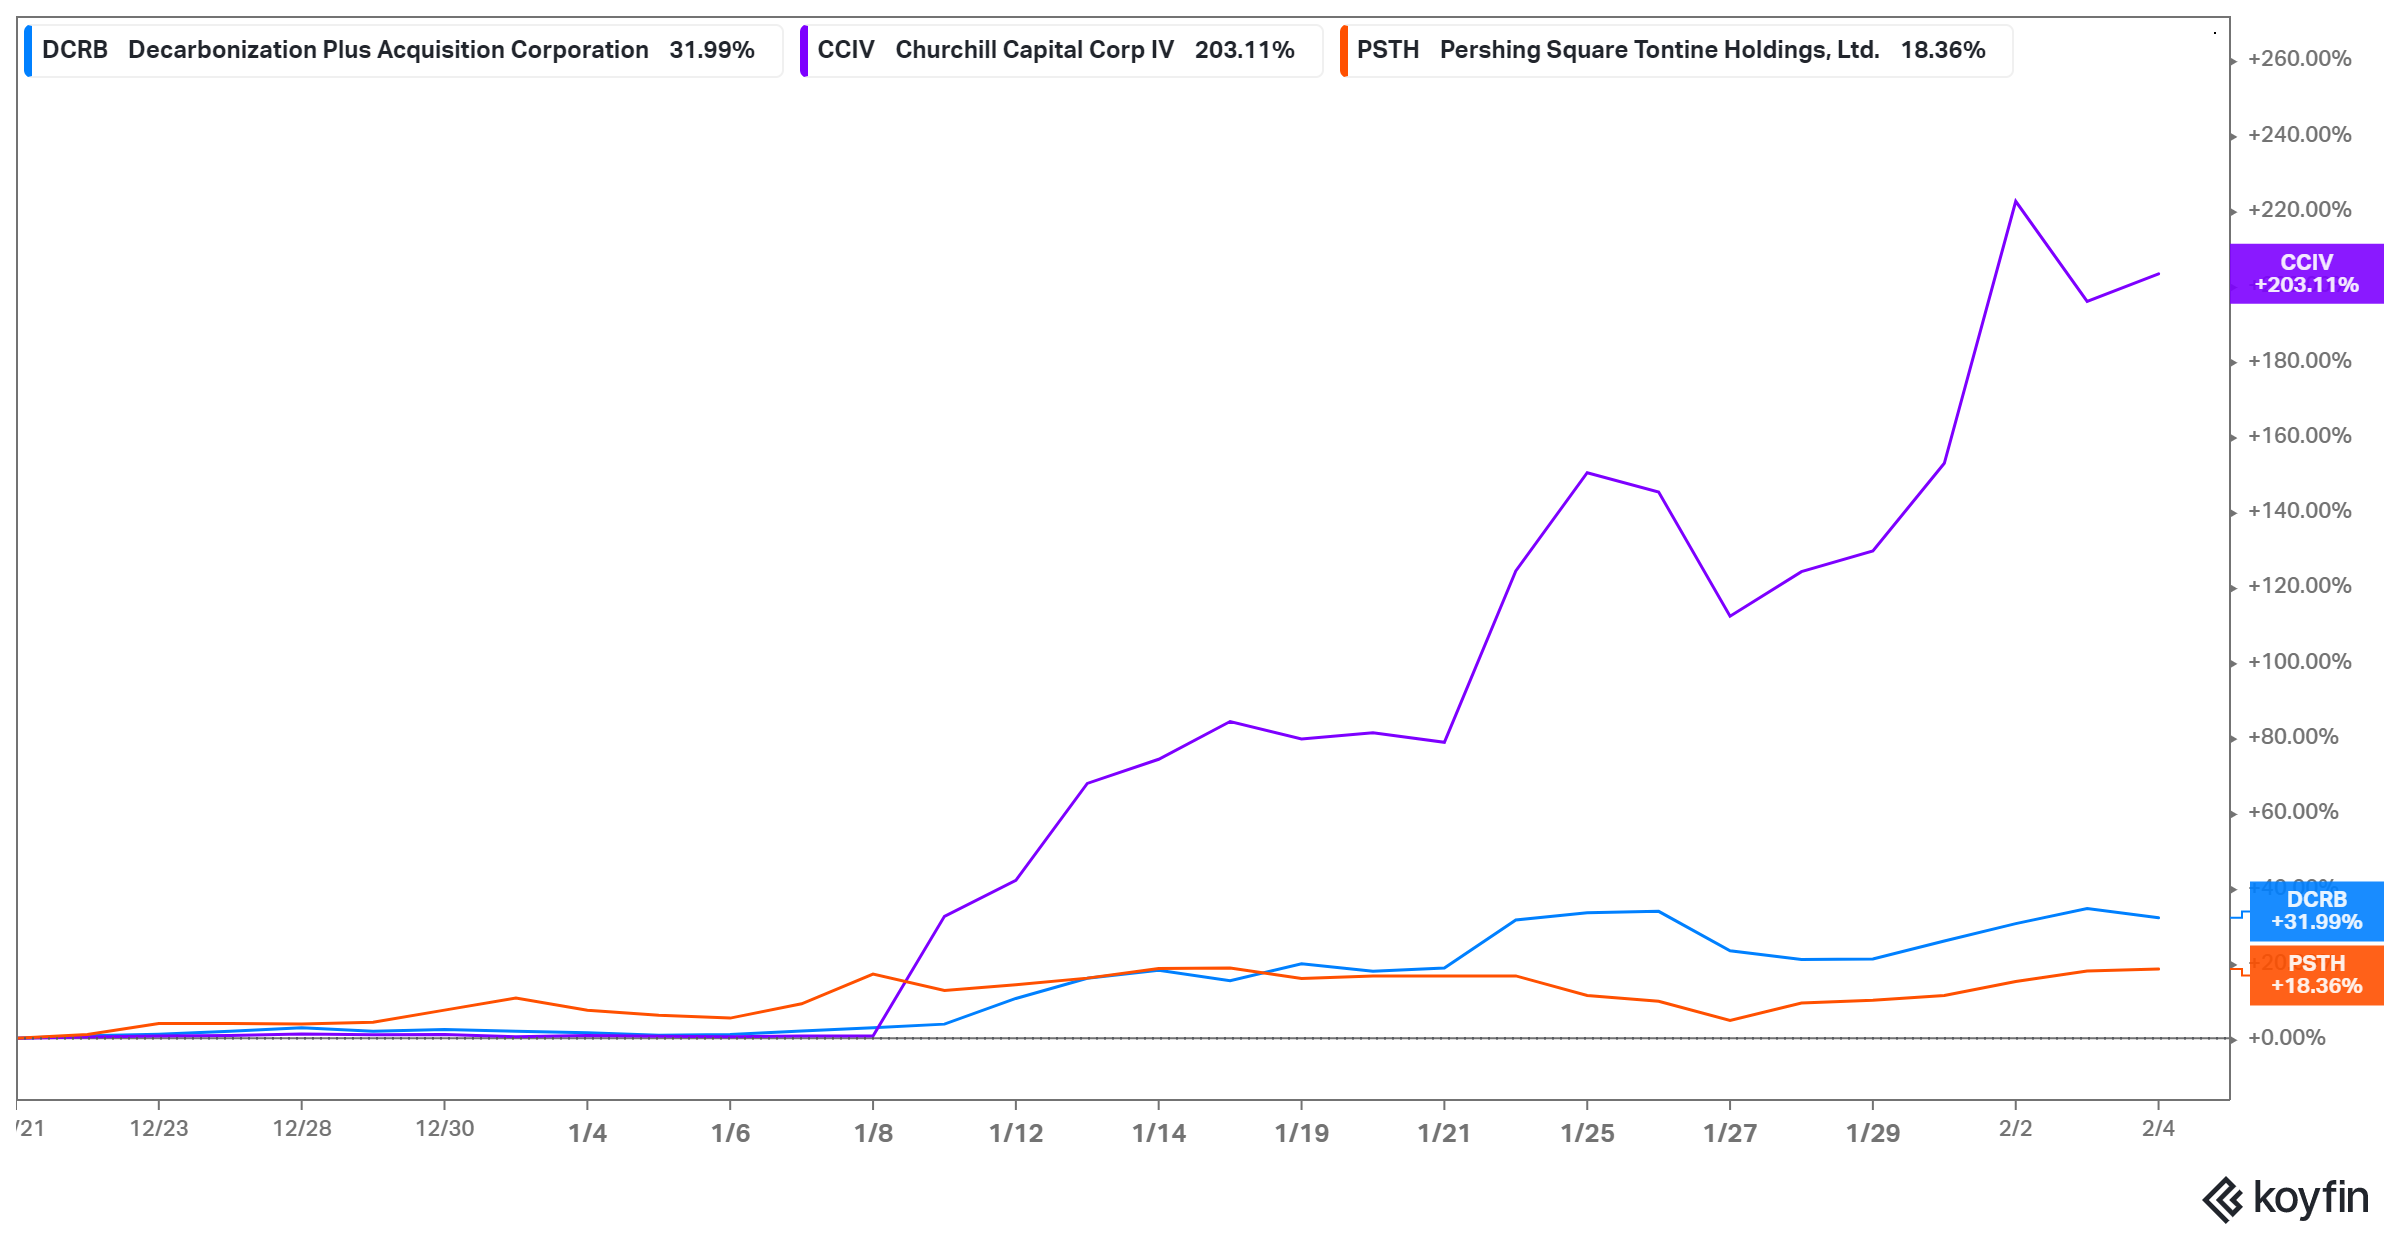Click the 1/25 date label
The height and width of the screenshot is (1240, 2400).
(x=1587, y=1133)
